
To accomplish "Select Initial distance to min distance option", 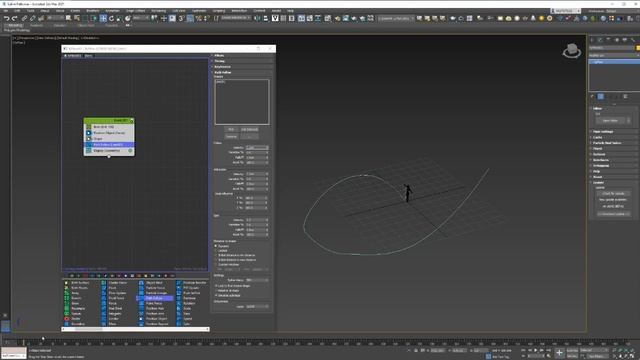I will pos(216,255).
